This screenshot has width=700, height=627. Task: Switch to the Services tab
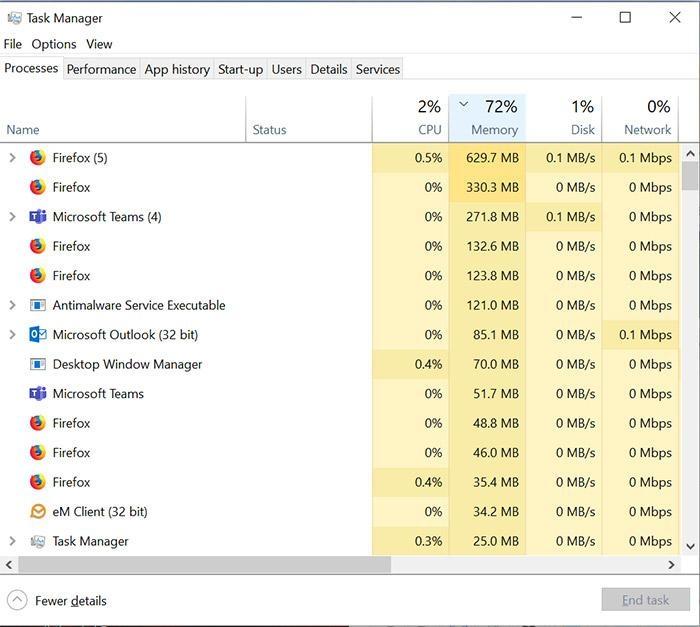378,69
